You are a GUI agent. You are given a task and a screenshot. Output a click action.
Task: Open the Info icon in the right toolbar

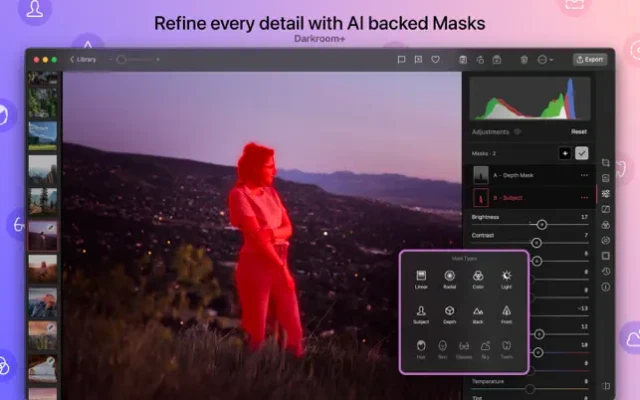tap(606, 287)
